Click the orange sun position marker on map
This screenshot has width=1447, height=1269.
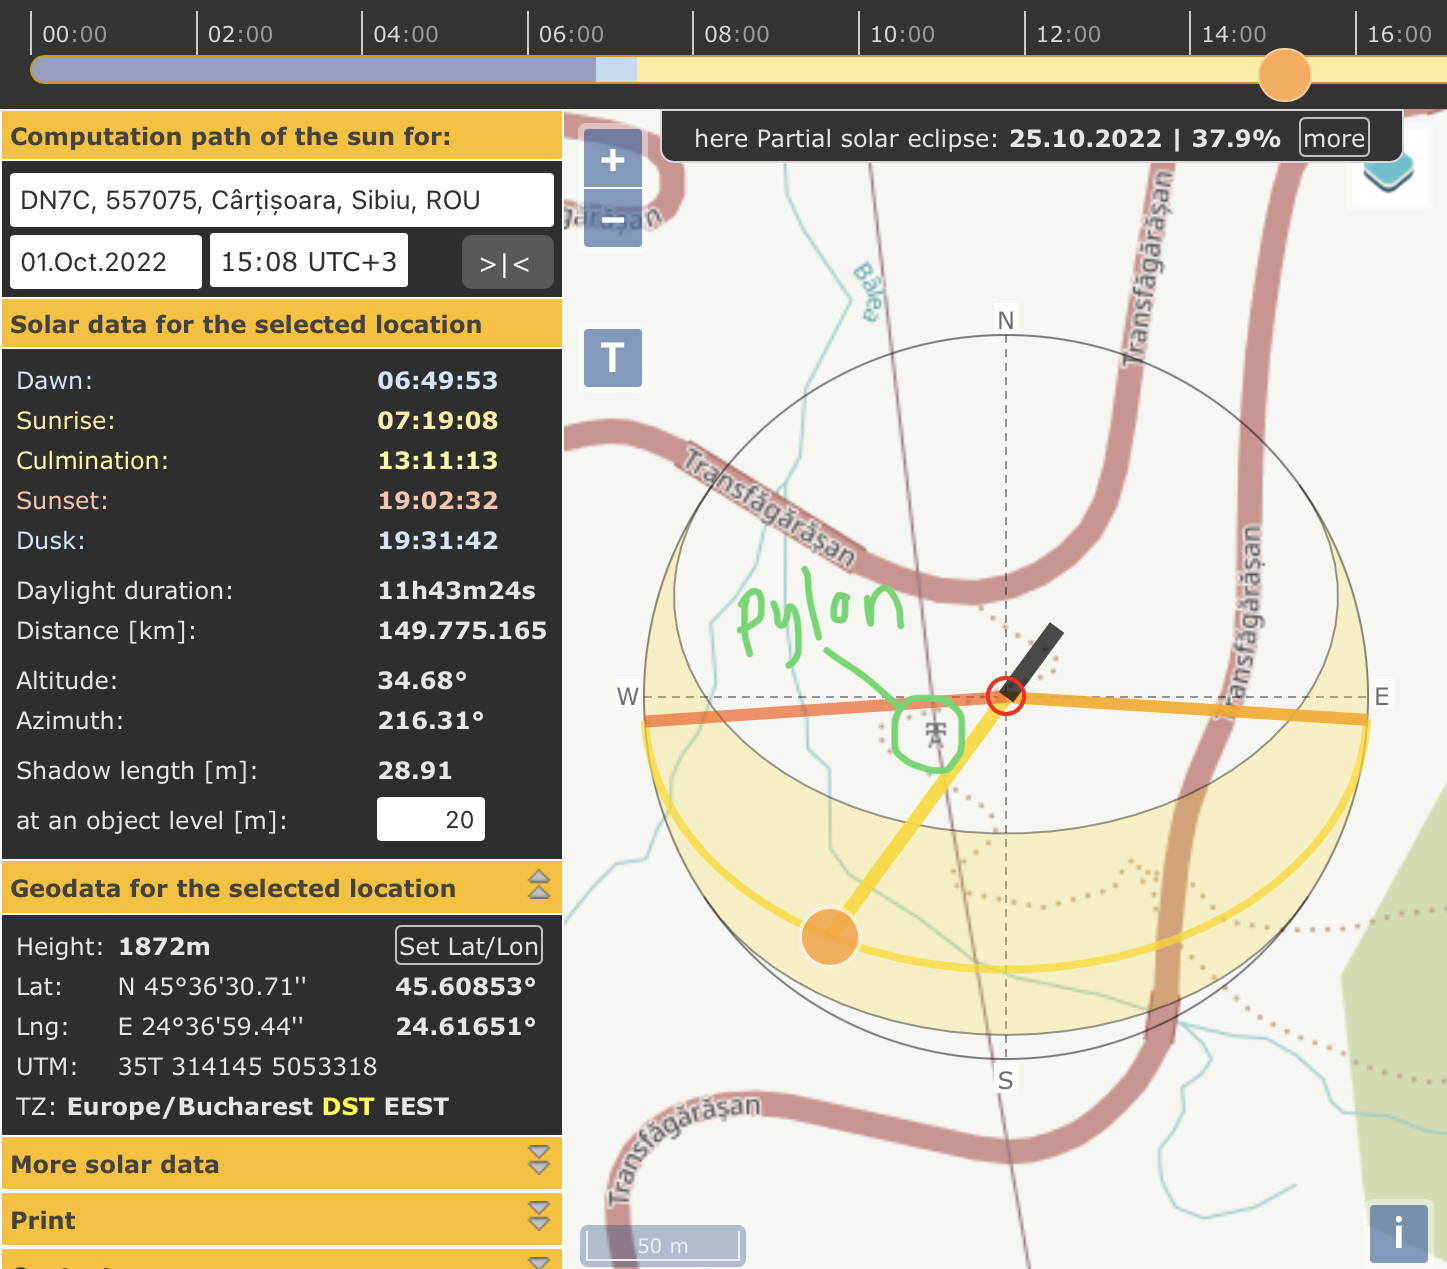[829, 937]
